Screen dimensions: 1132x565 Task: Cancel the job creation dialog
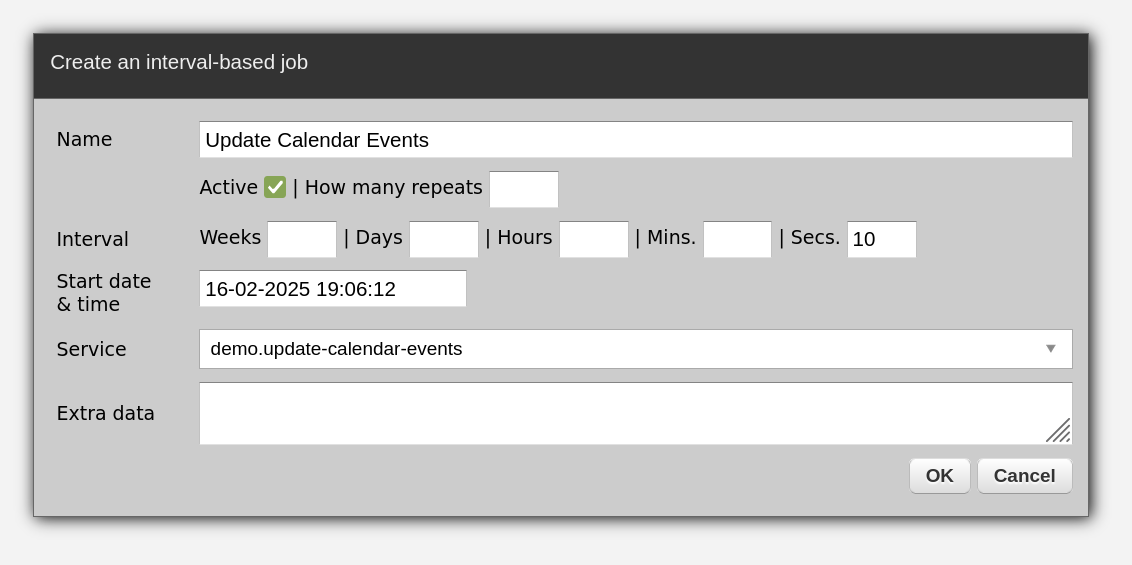click(1024, 476)
